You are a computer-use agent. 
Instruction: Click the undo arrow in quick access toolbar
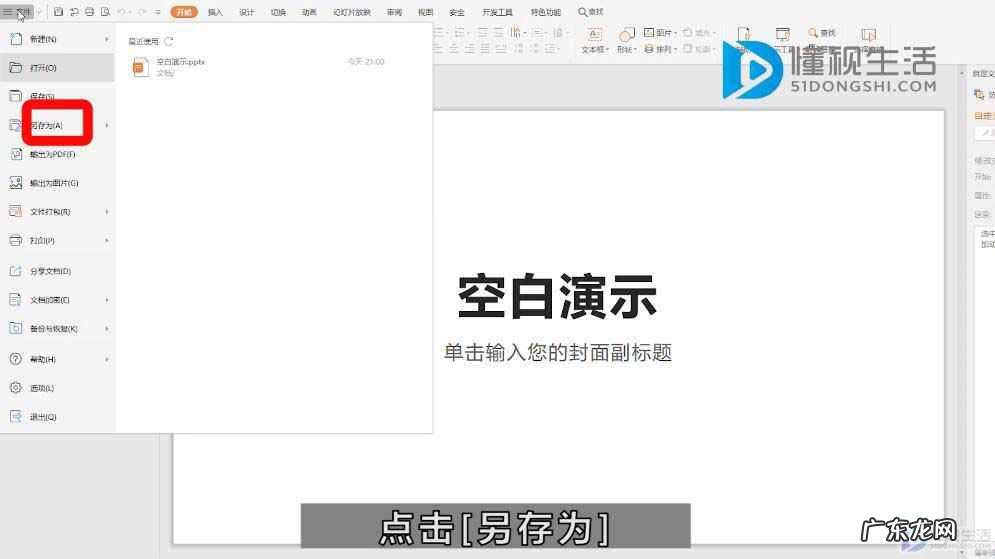point(121,11)
